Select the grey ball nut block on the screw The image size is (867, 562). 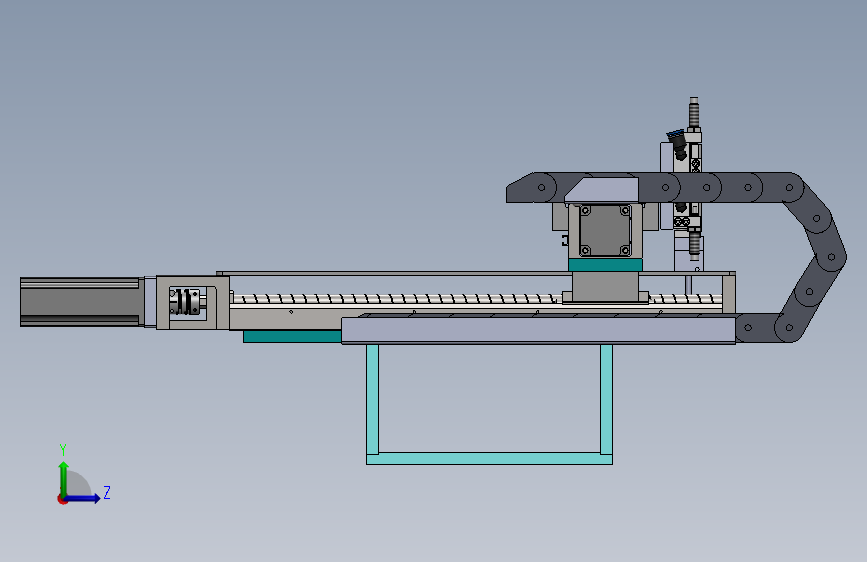pos(605,287)
